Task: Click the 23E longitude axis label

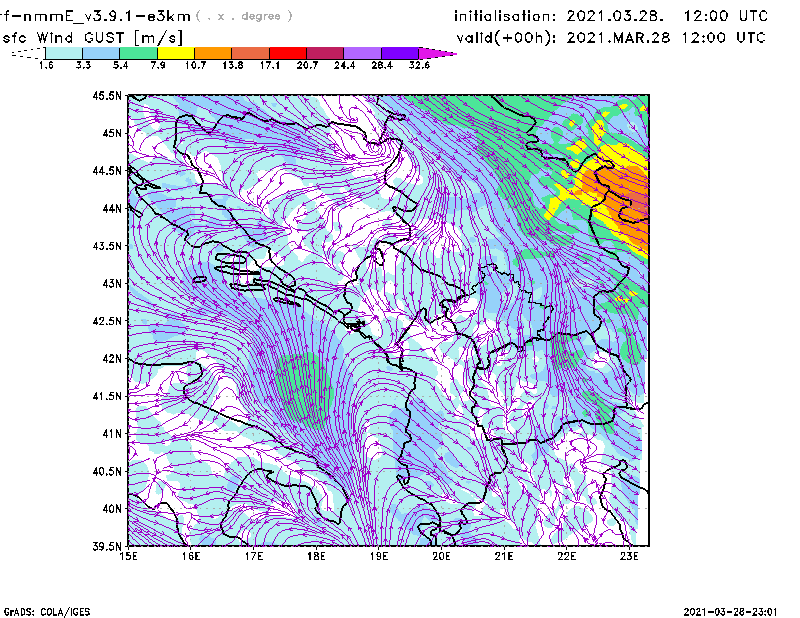Action: click(629, 556)
